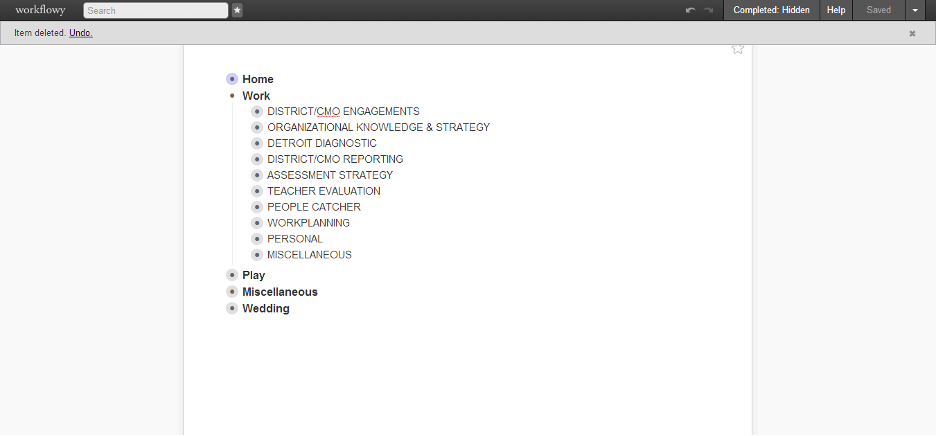The height and width of the screenshot is (436, 936).
Task: Click the redo arrow icon
Action: [708, 10]
